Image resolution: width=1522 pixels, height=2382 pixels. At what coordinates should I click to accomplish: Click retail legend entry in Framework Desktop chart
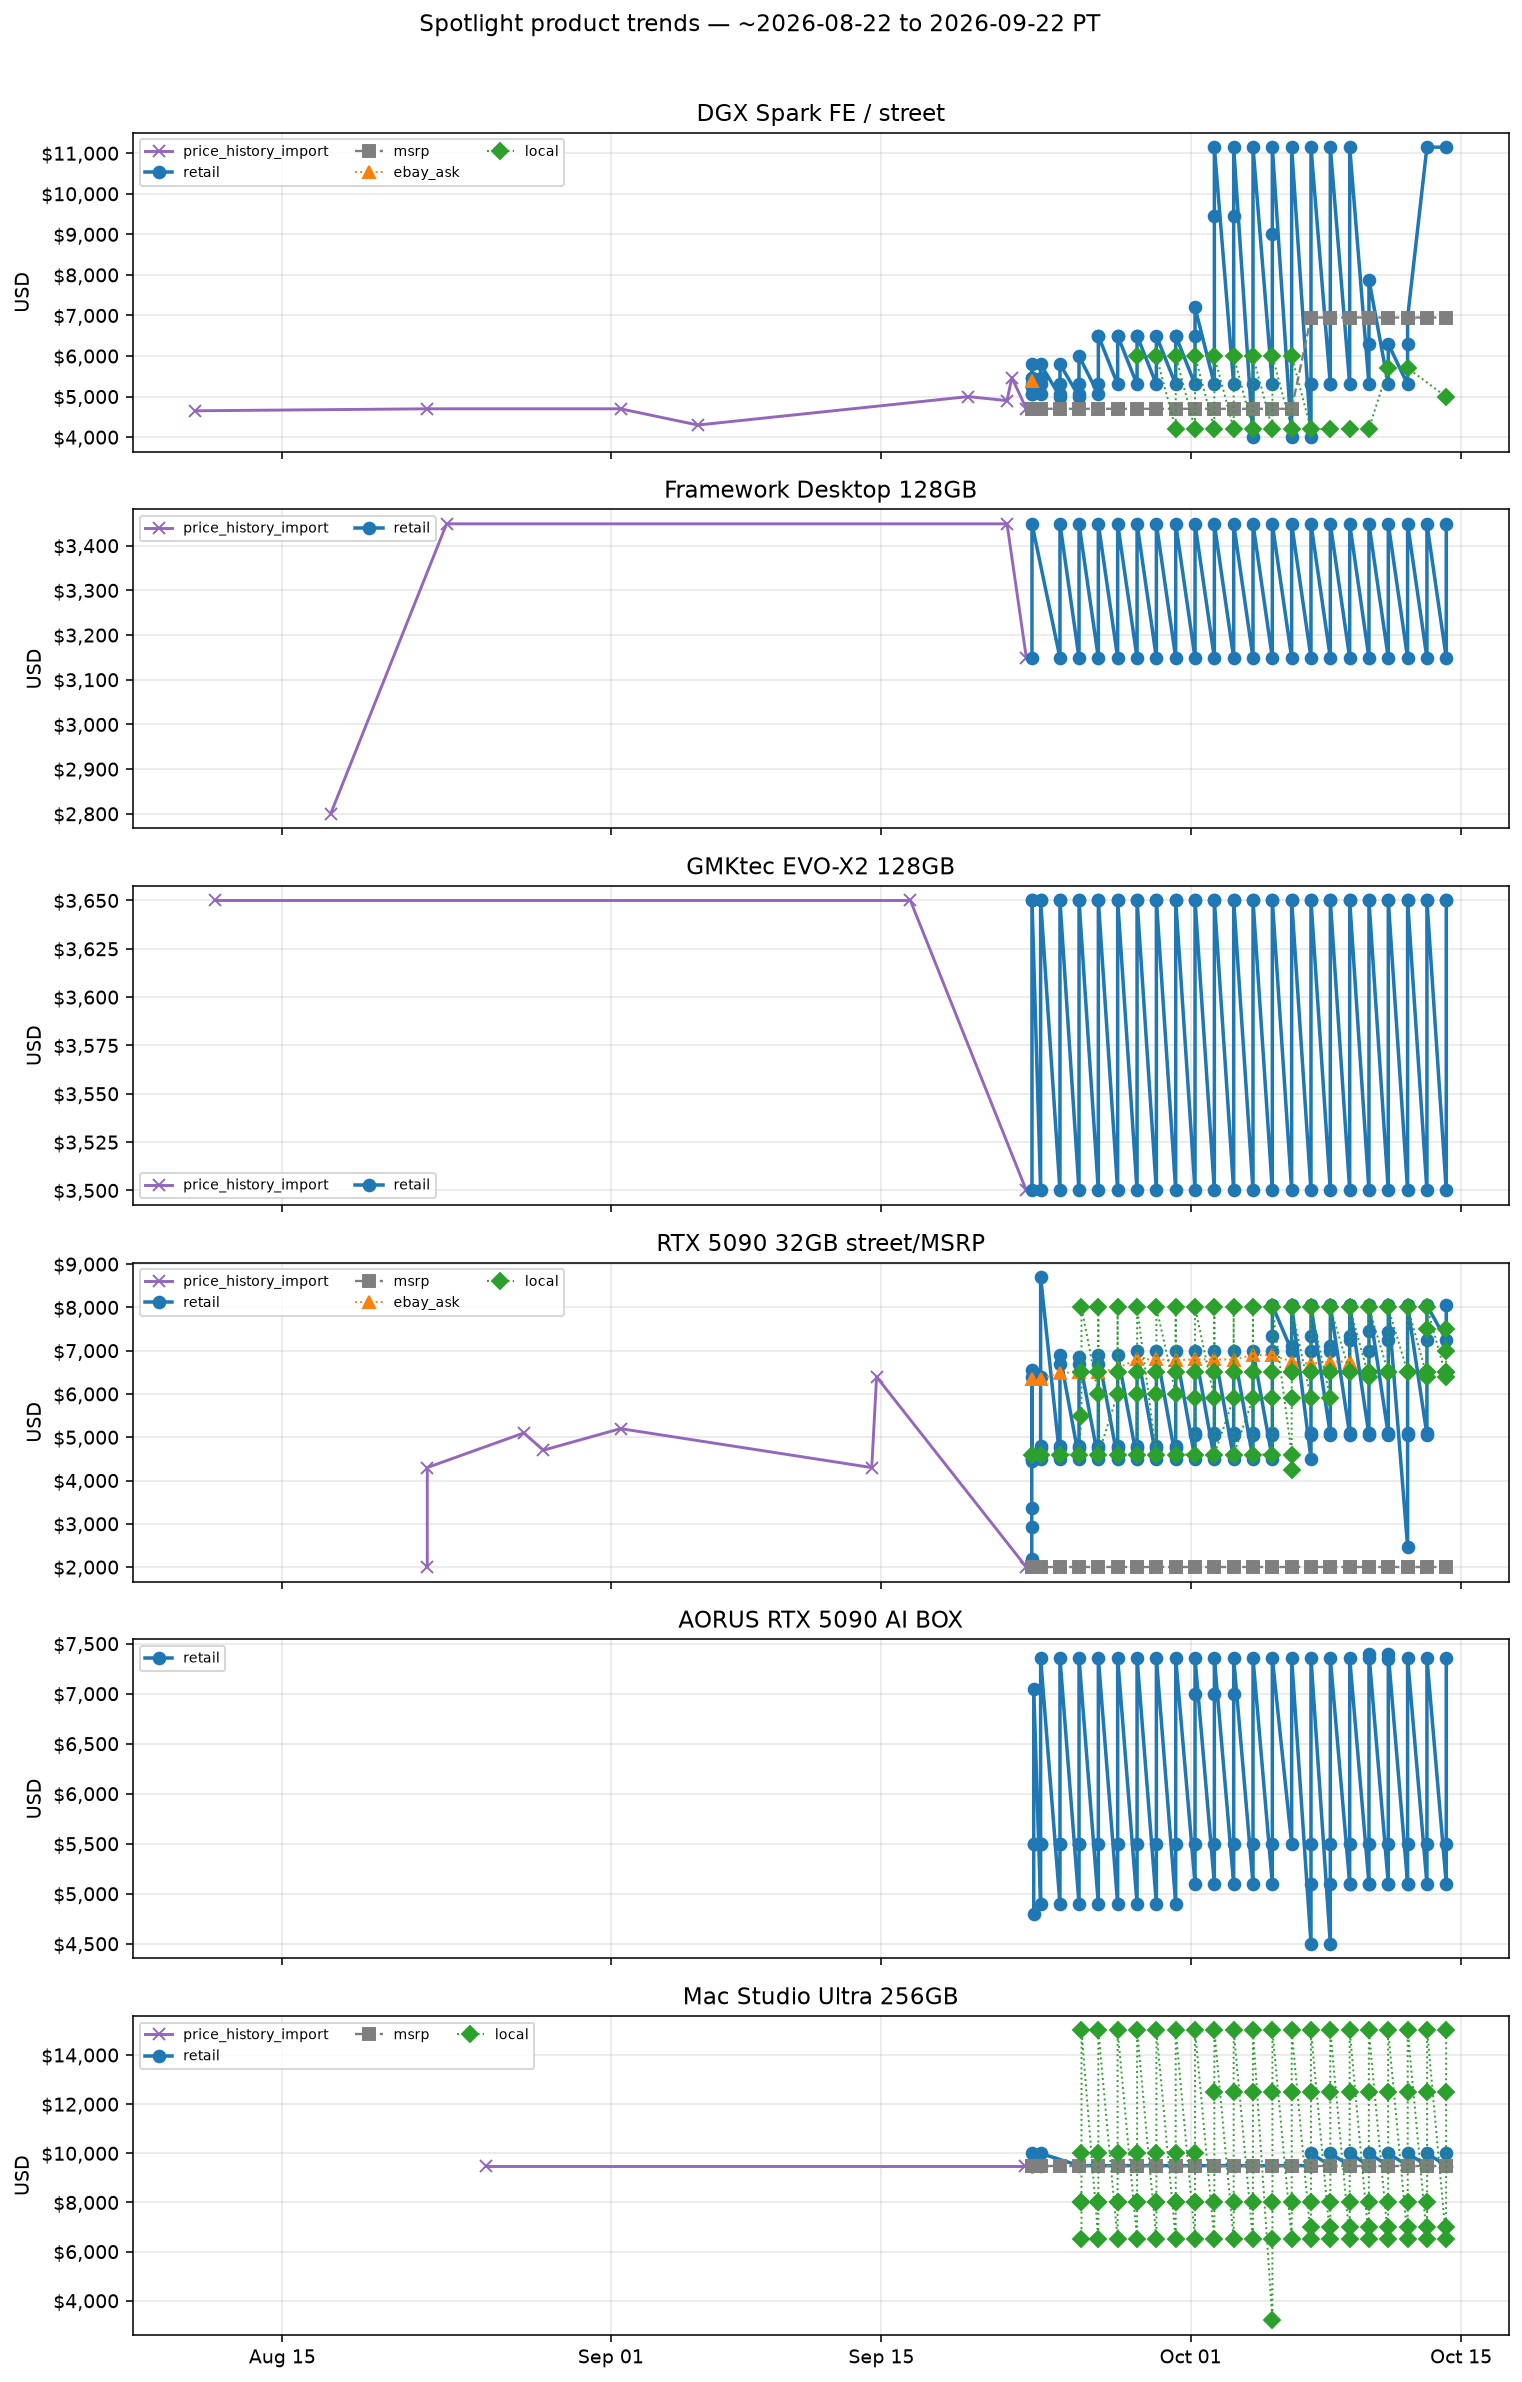[392, 528]
